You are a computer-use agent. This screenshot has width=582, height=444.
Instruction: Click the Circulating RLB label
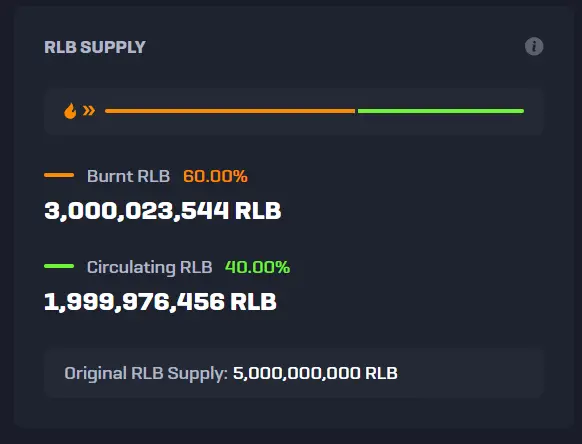150,267
